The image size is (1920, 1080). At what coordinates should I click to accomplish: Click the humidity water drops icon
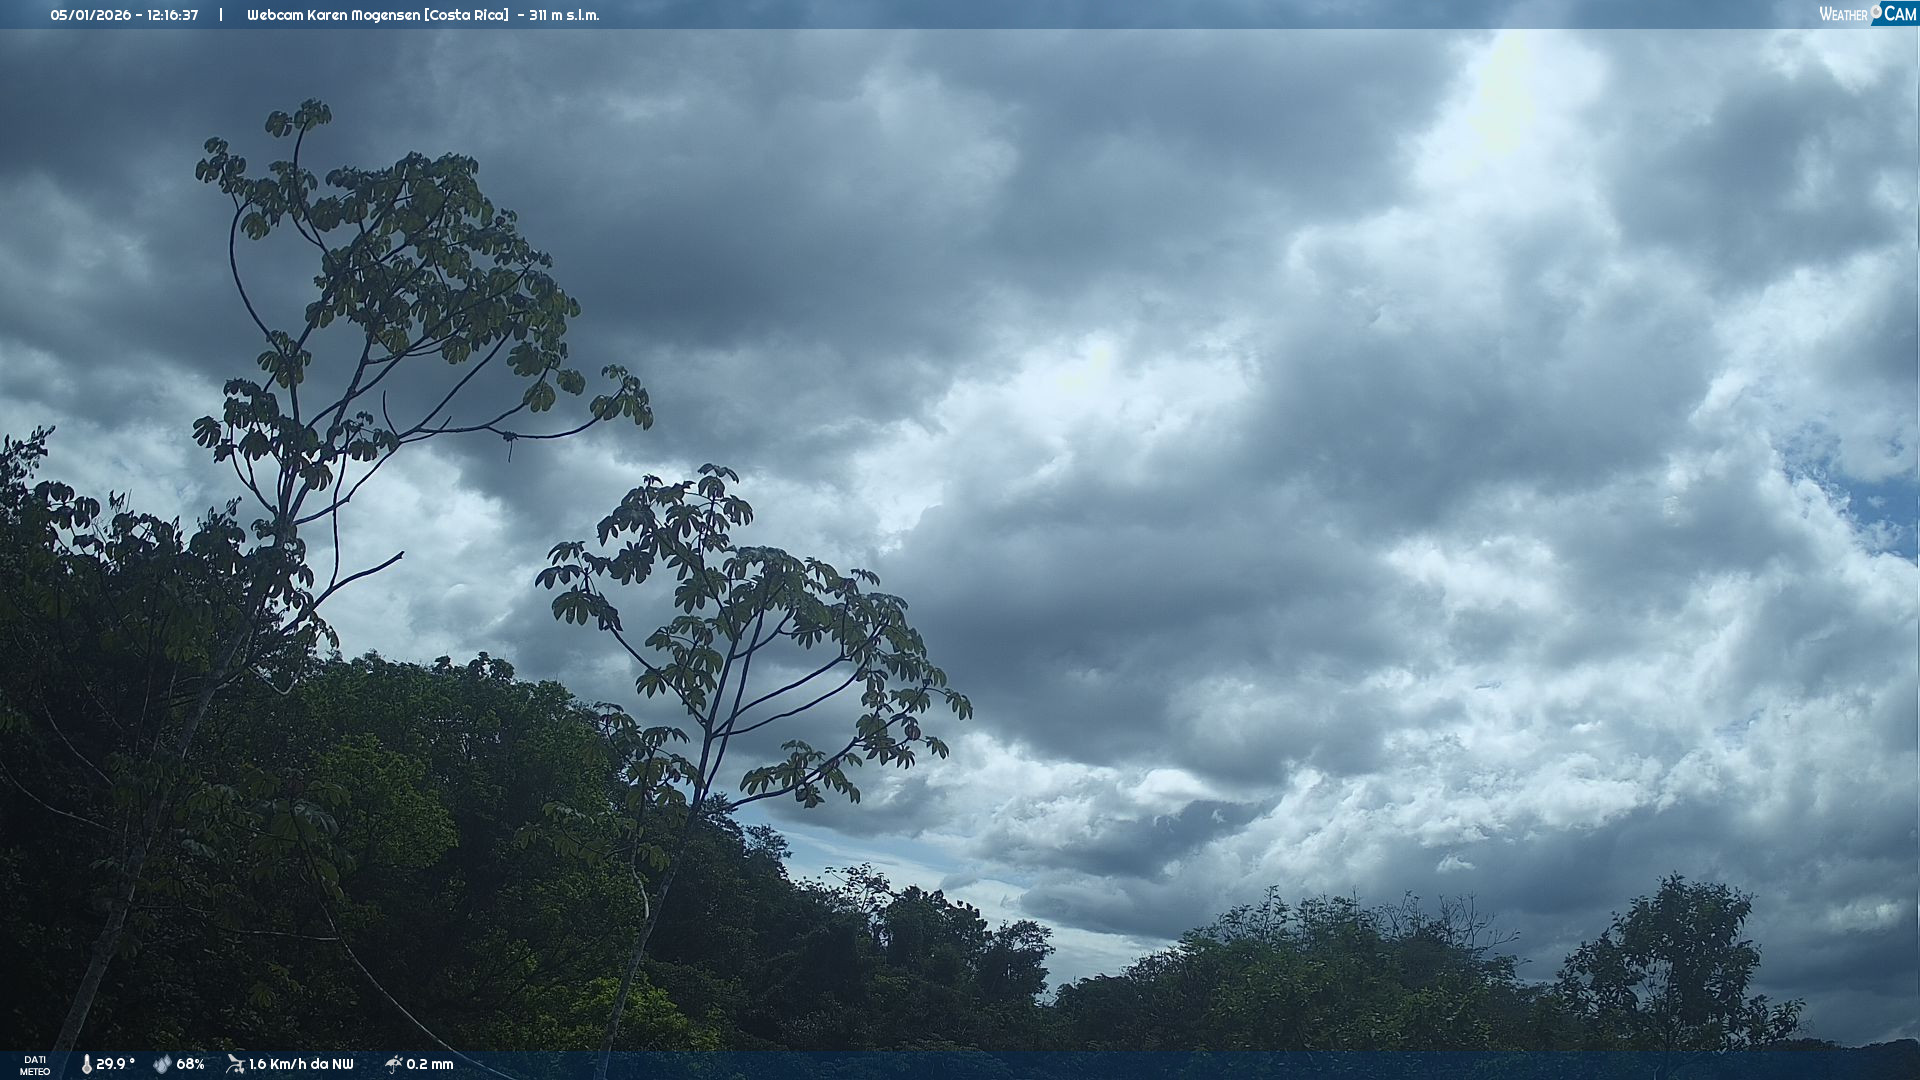click(162, 1065)
